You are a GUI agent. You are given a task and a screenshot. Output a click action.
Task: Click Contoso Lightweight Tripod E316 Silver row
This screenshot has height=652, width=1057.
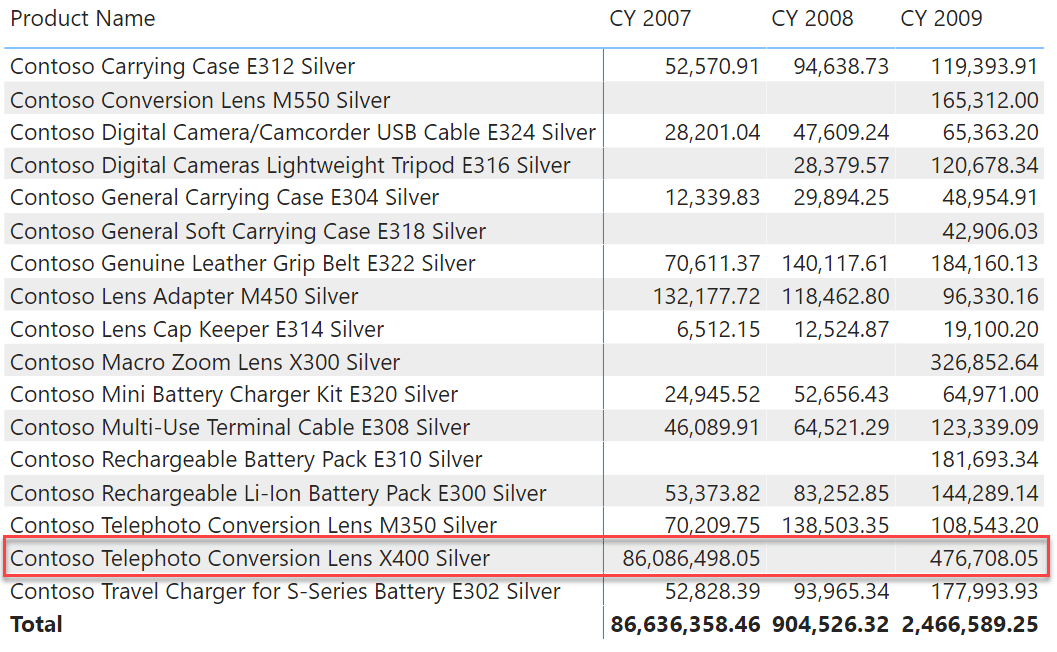click(x=290, y=166)
